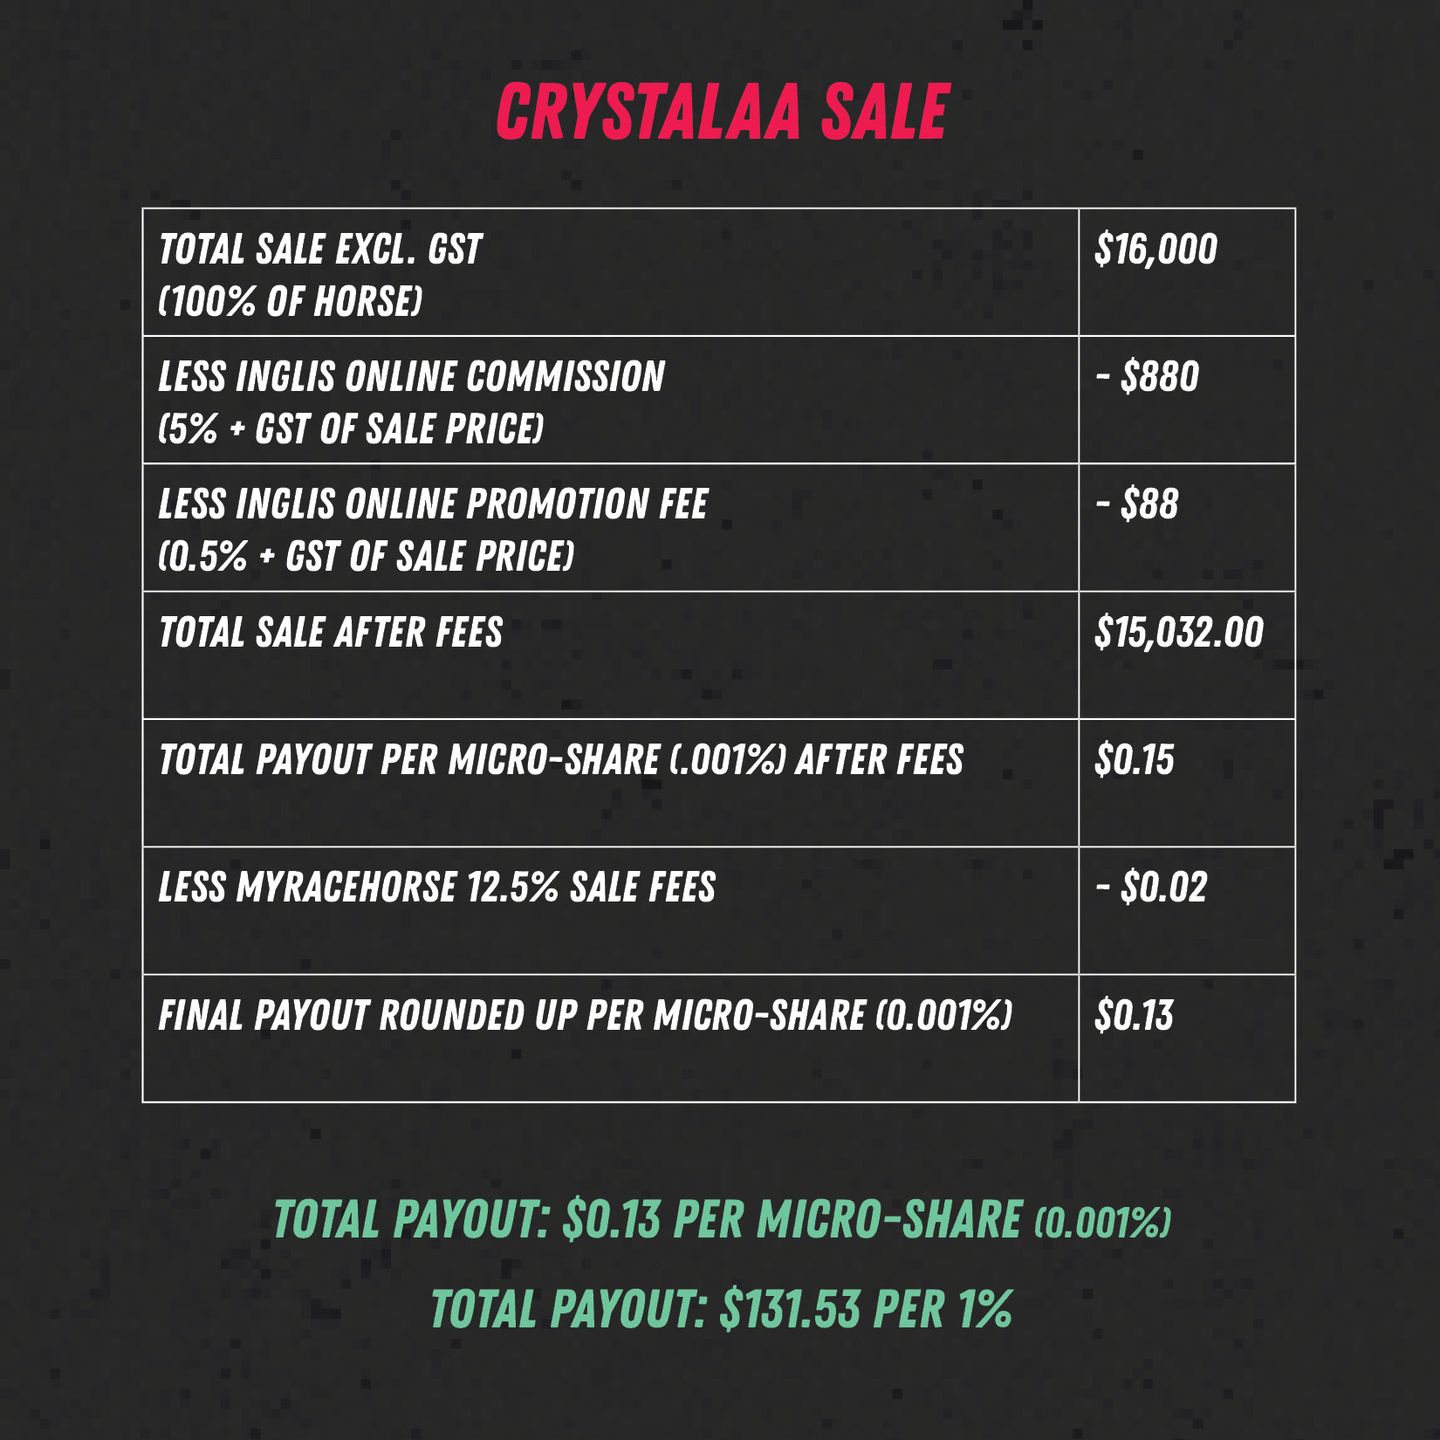Select the (100% of horse) subtext
Viewport: 1440px width, 1440px height.
coord(290,301)
